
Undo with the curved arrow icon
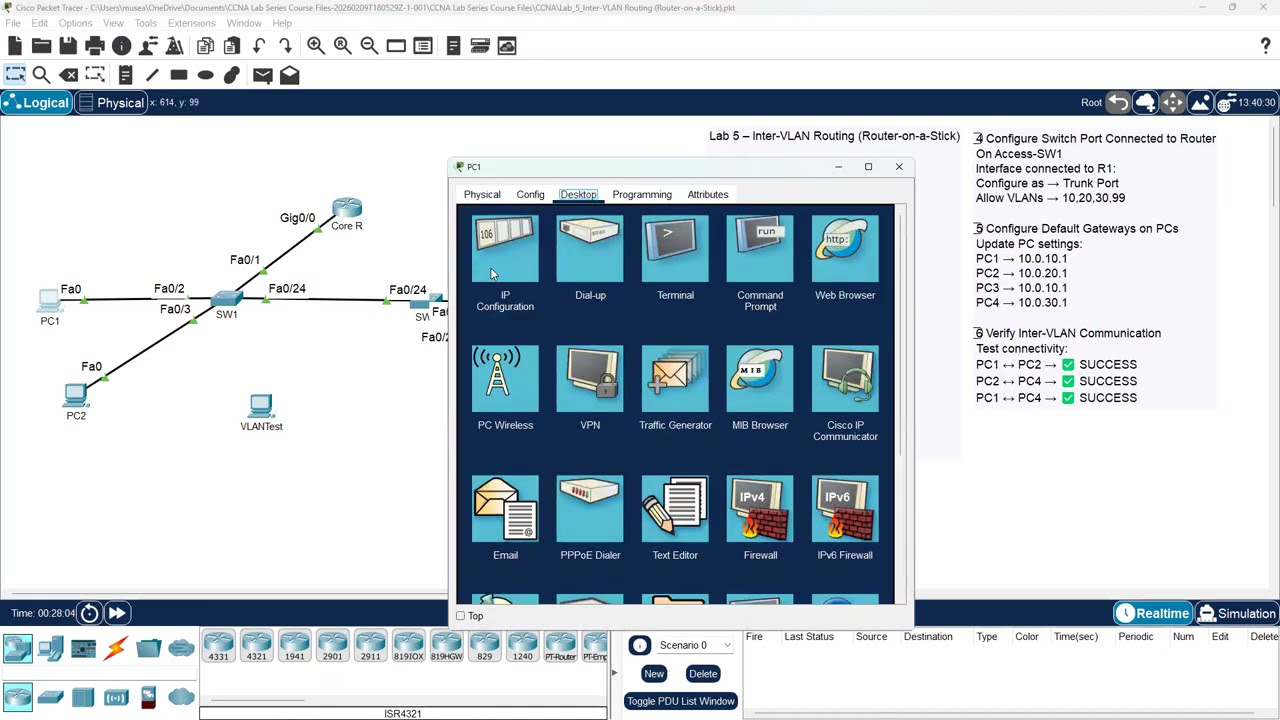tap(259, 46)
